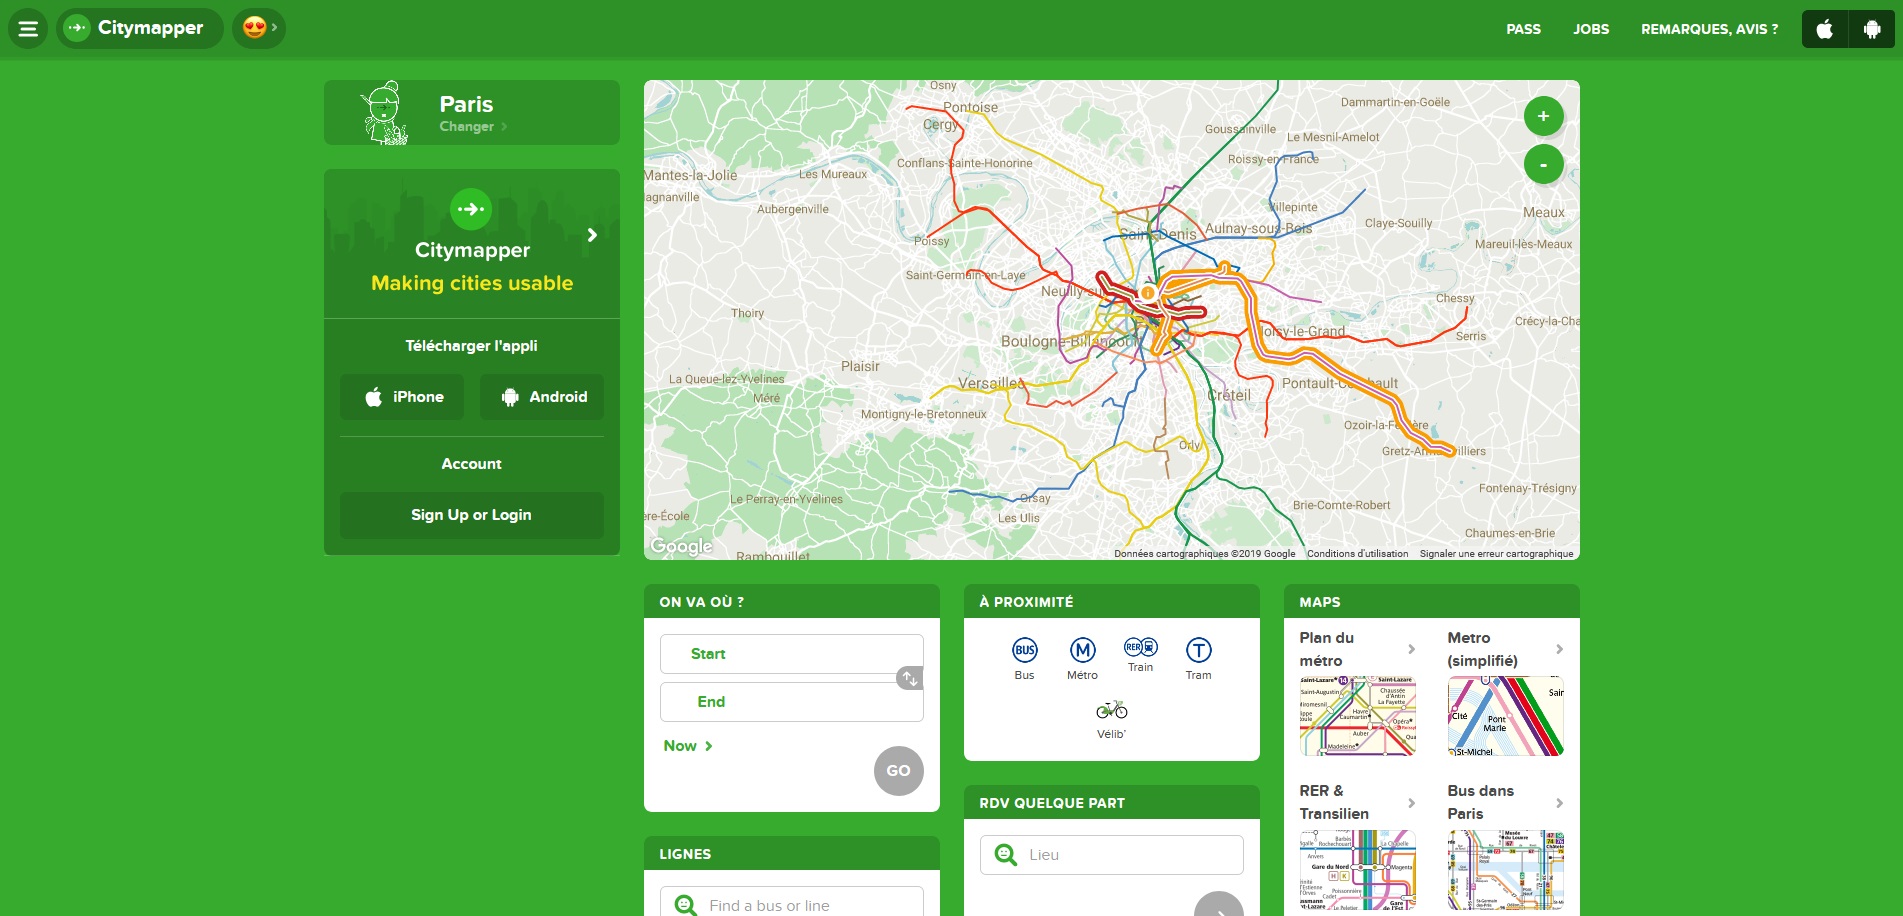Expand Bus dans Paris chevron
The height and width of the screenshot is (916, 1903).
(1559, 803)
